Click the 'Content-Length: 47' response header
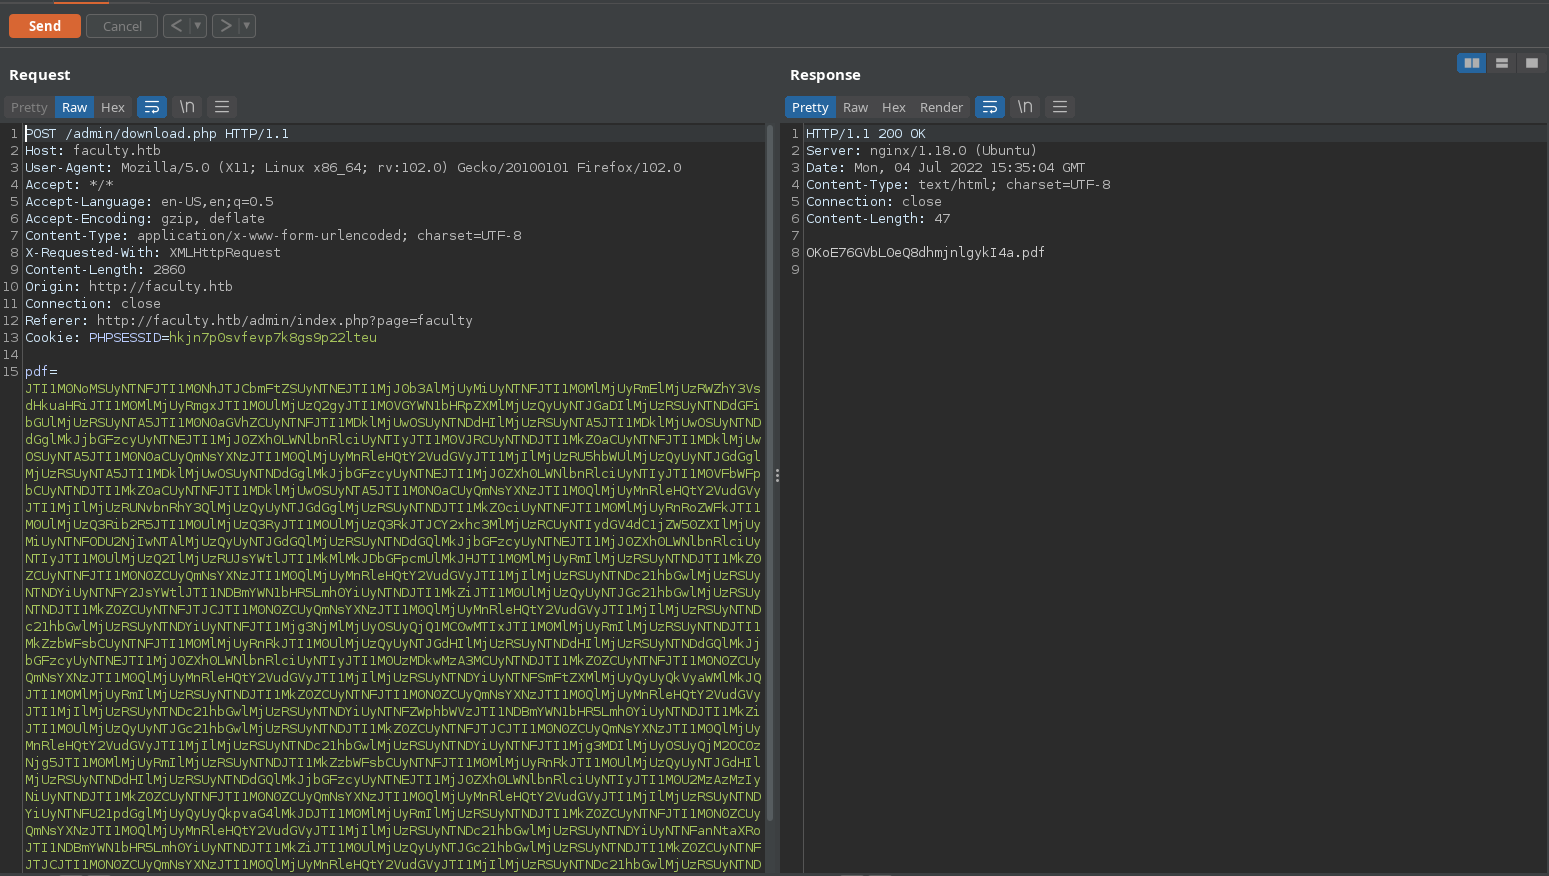This screenshot has height=876, width=1549. pyautogui.click(x=878, y=218)
